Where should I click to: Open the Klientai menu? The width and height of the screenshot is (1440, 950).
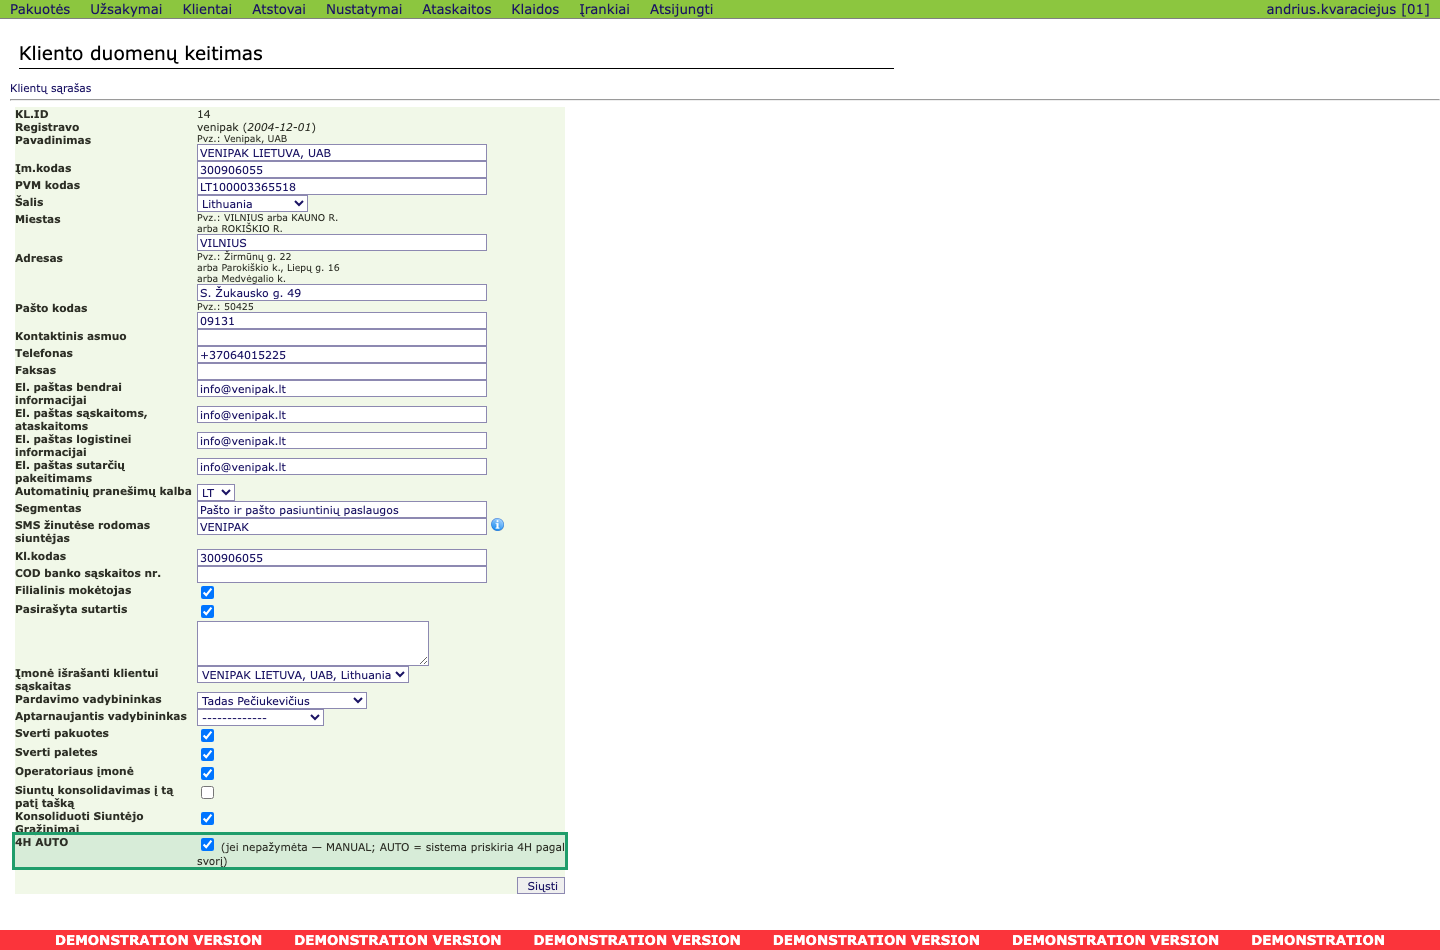click(x=207, y=9)
